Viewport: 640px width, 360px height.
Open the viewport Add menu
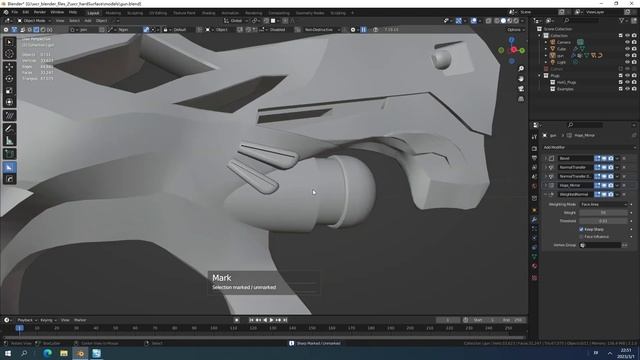pos(88,20)
